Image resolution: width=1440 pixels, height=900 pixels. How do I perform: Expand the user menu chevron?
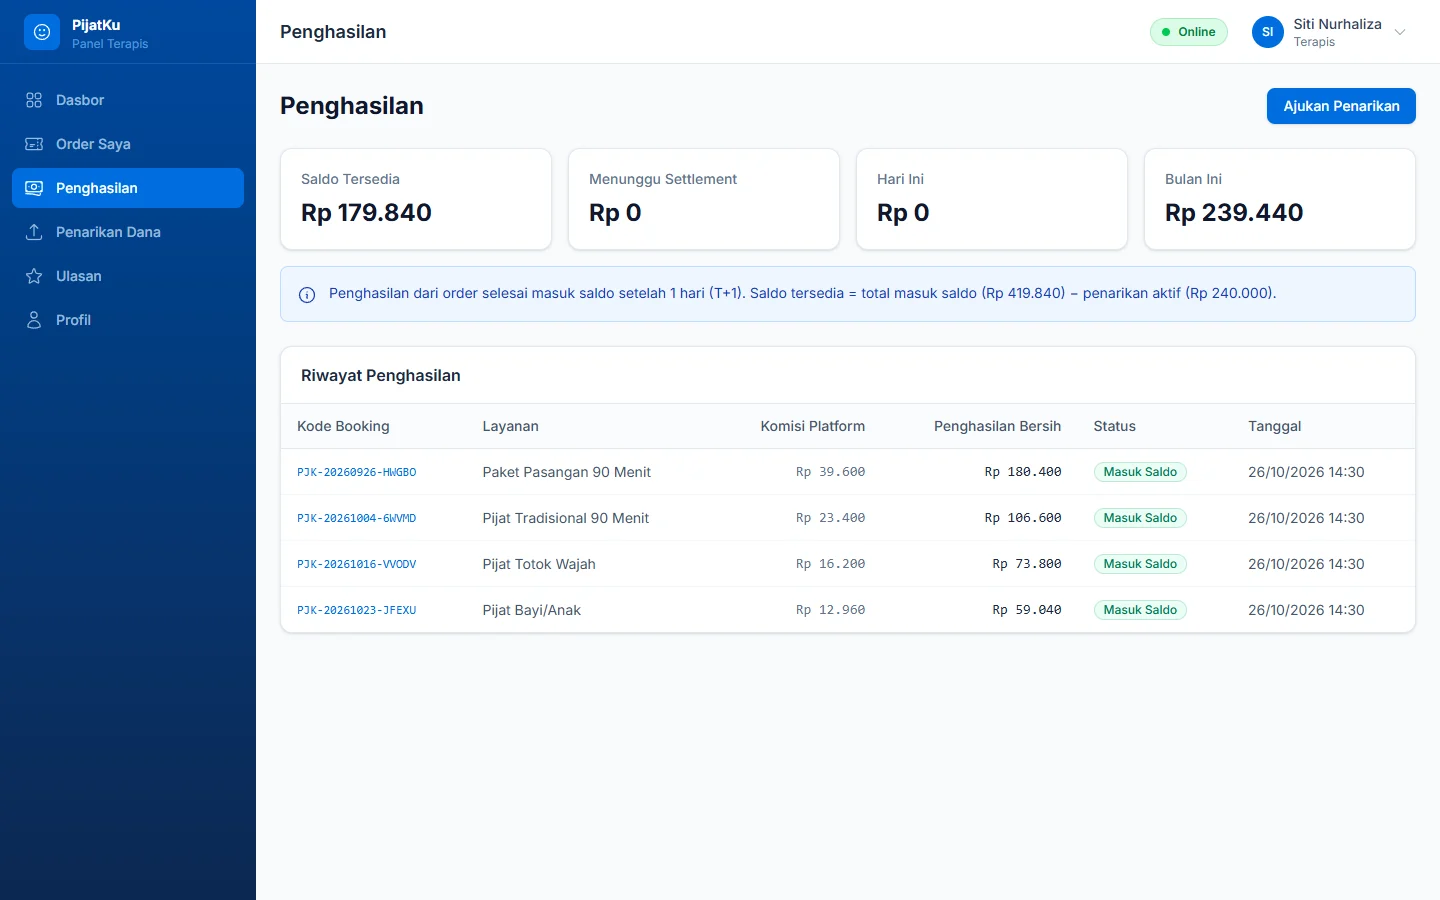coord(1400,32)
